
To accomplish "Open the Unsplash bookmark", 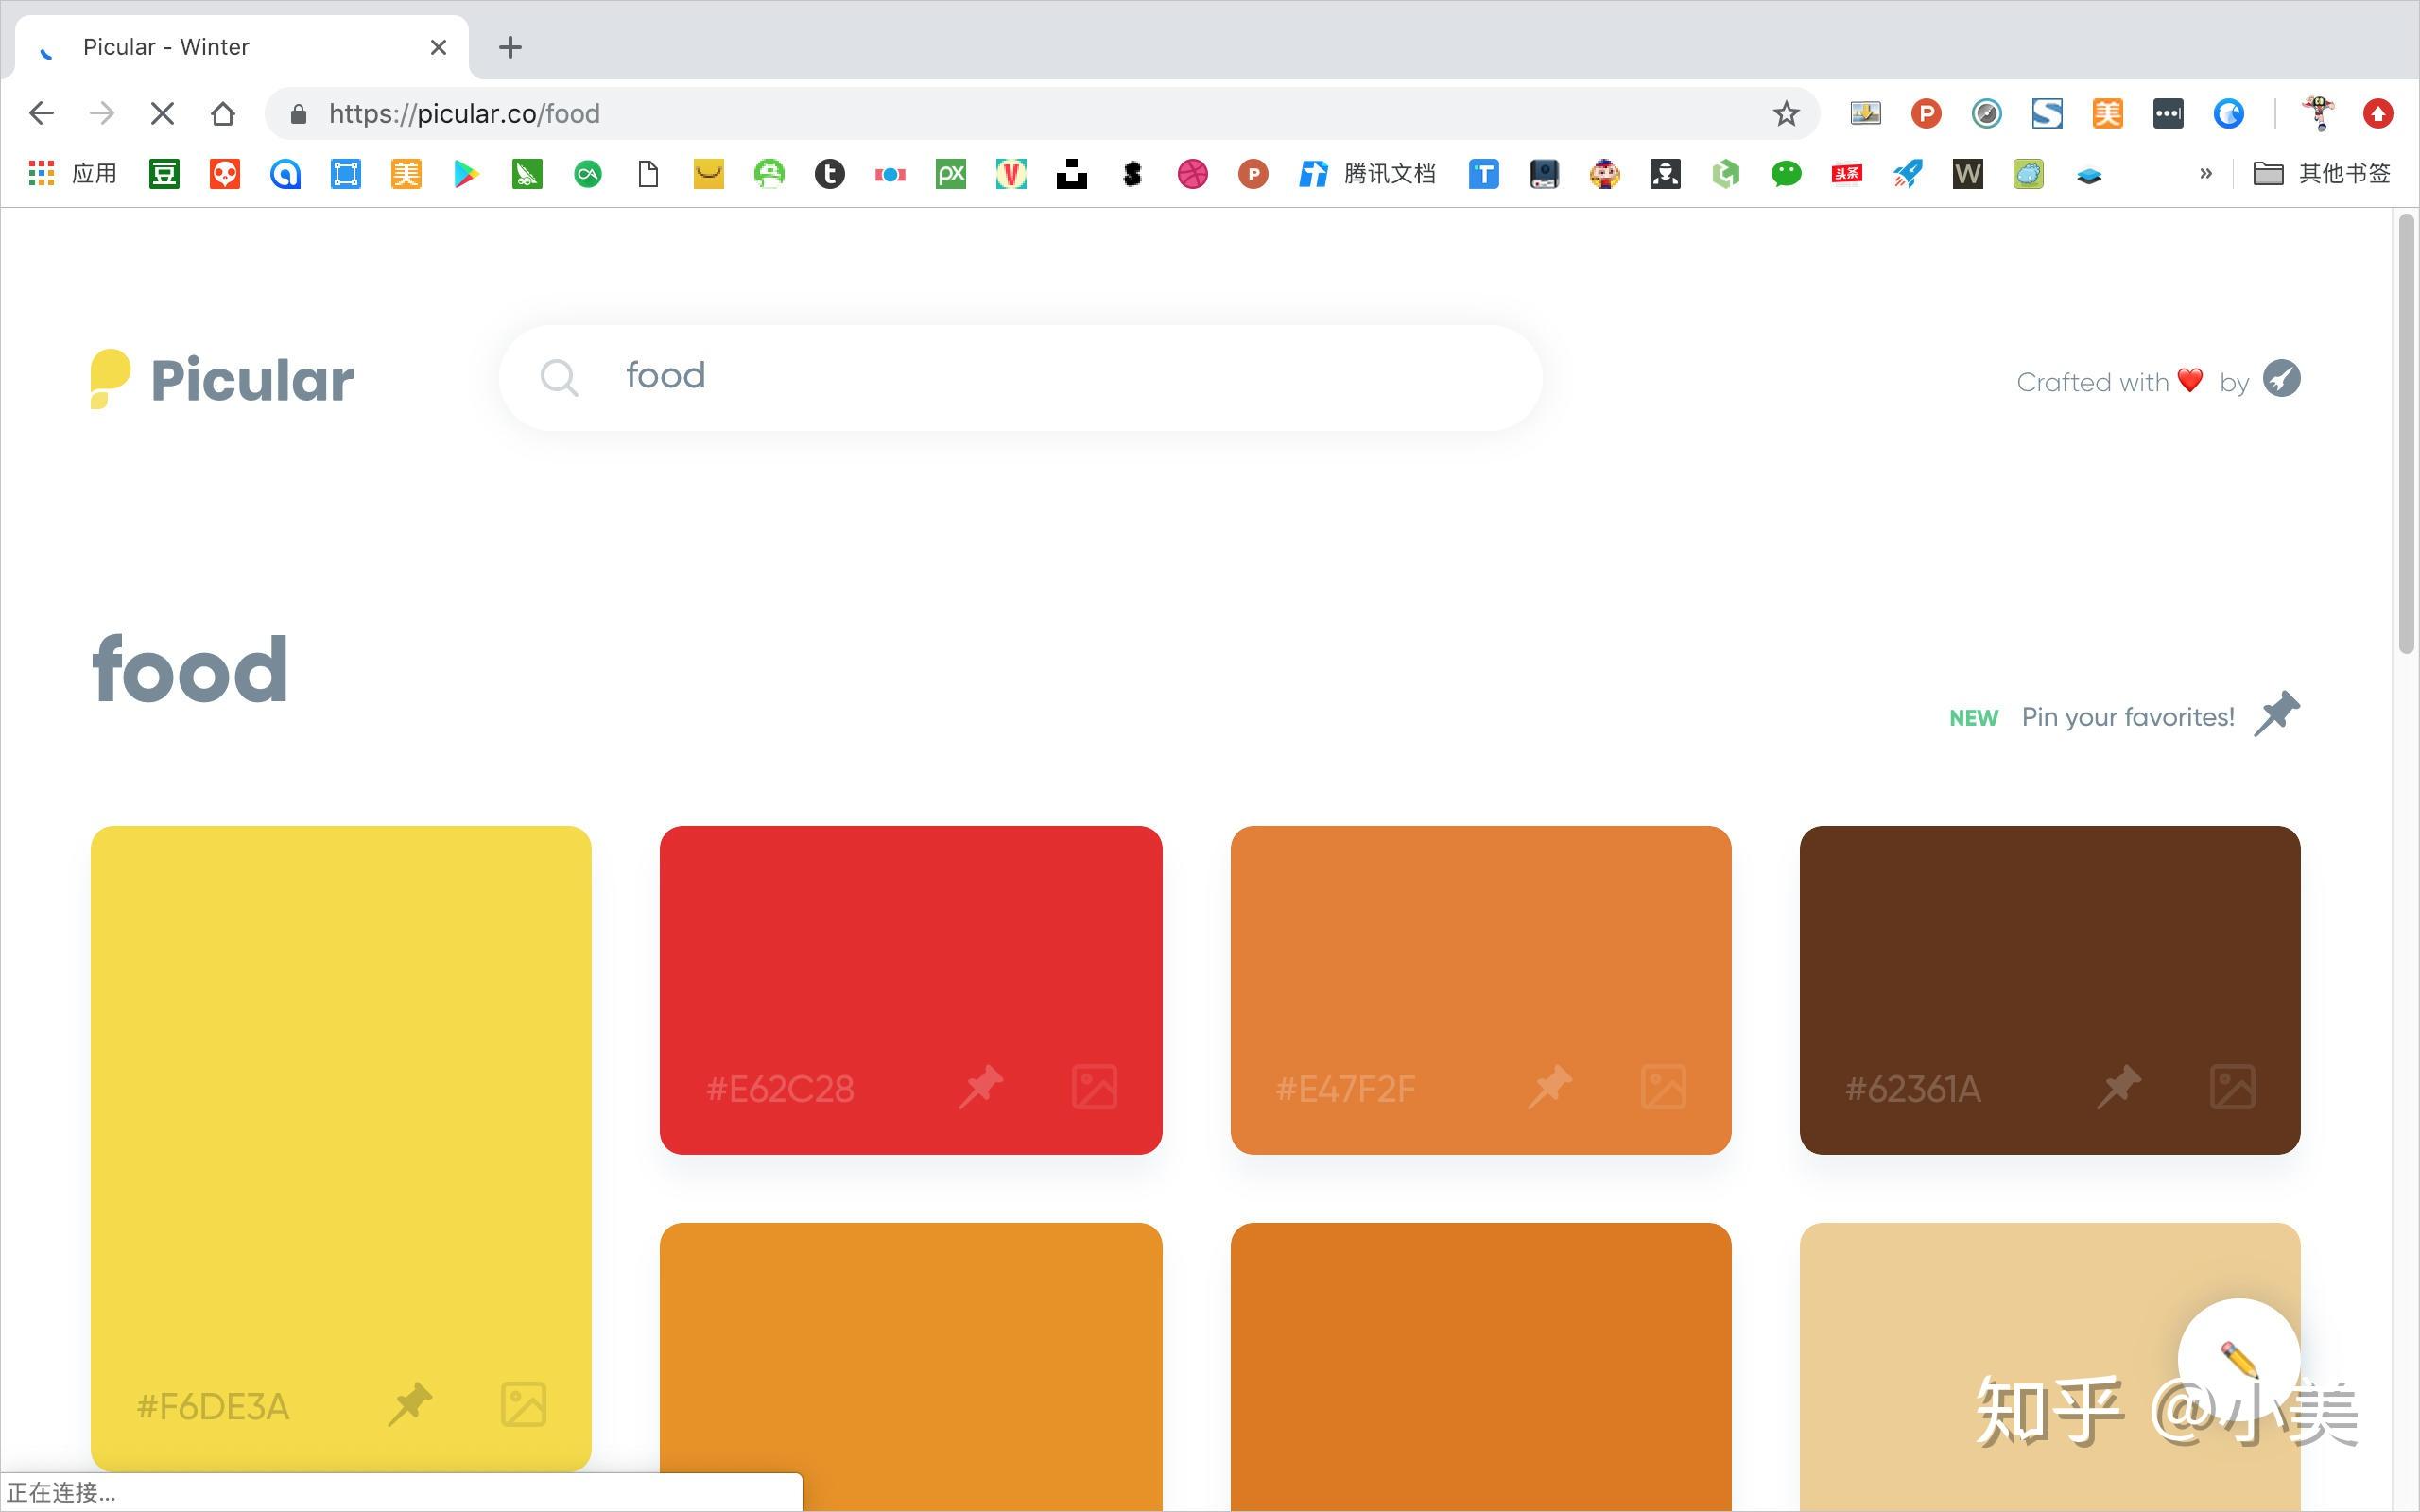I will pos(1071,174).
